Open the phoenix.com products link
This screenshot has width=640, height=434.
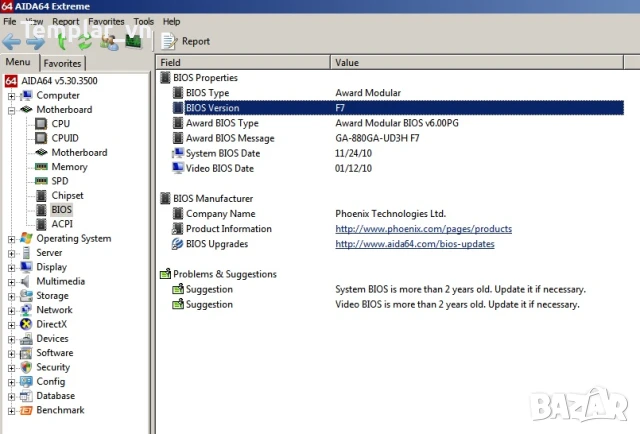[423, 229]
